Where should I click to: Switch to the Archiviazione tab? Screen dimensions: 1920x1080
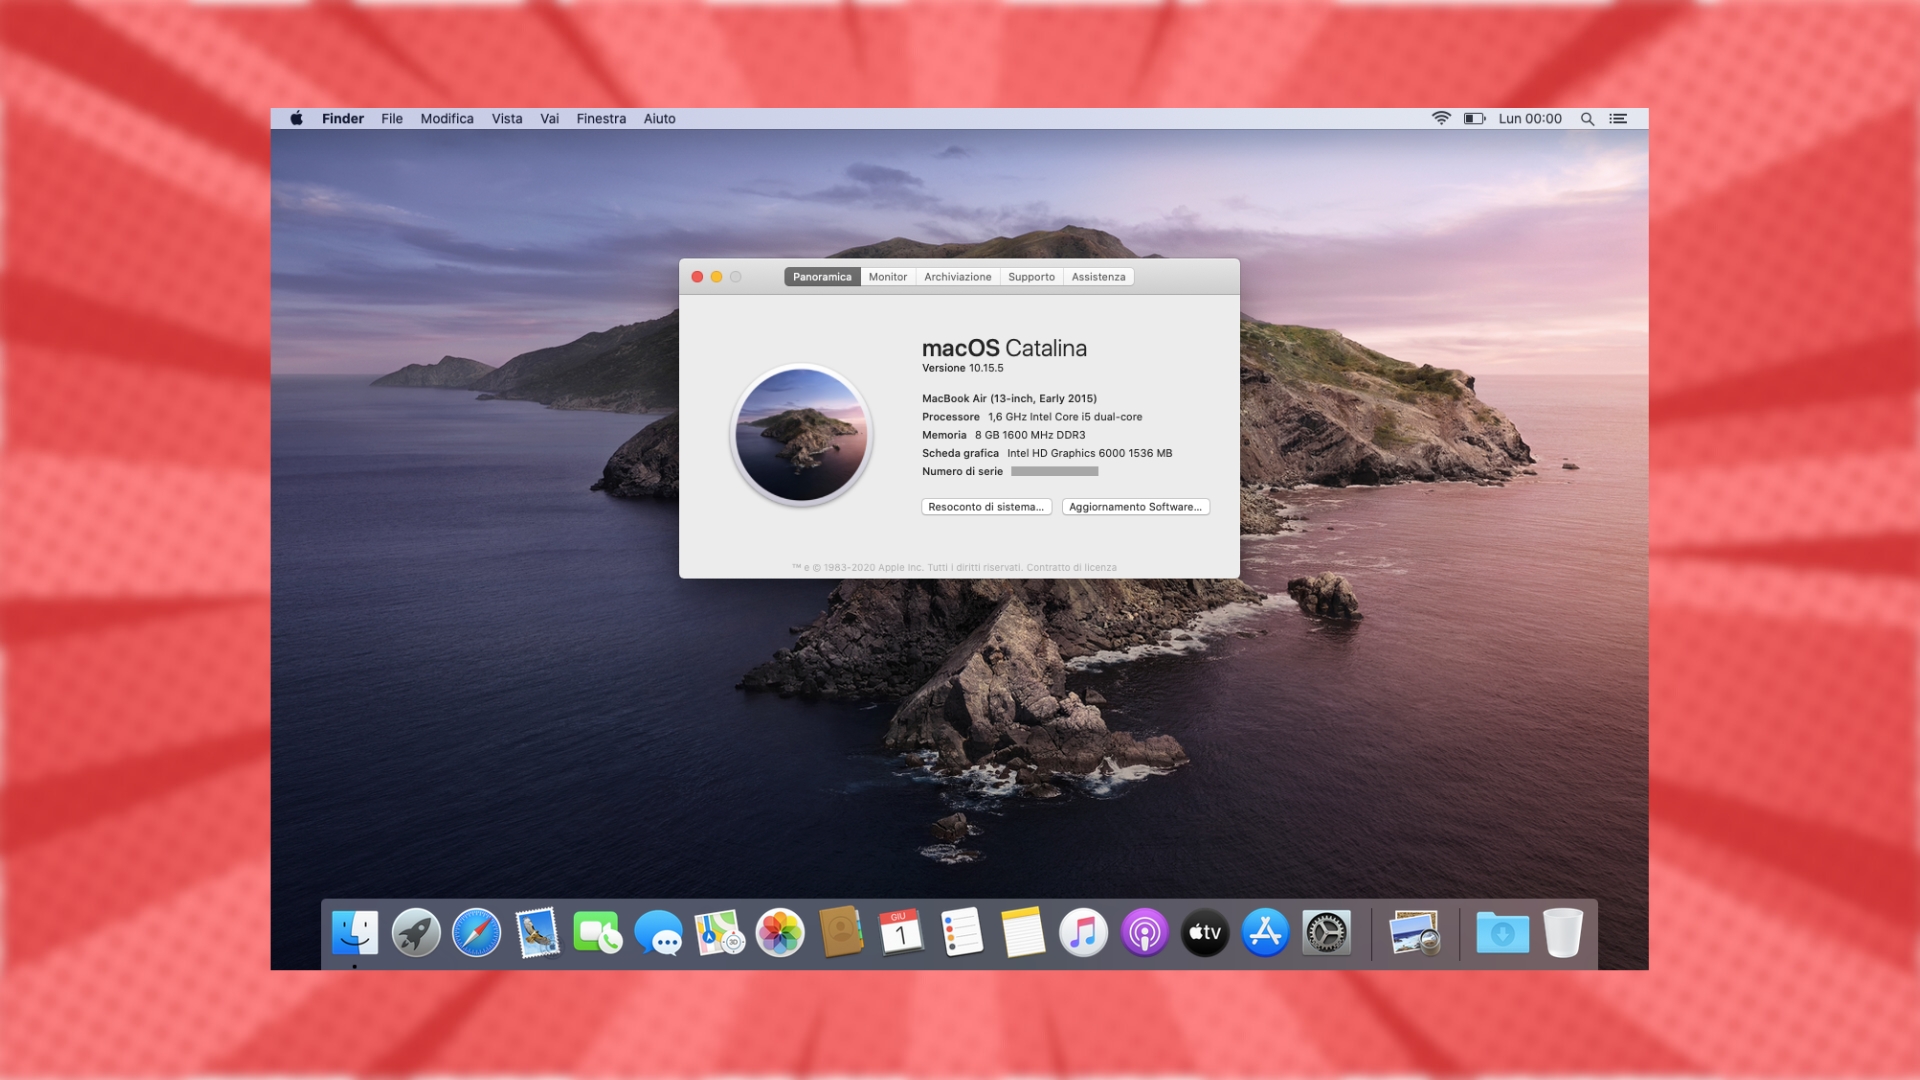(958, 277)
